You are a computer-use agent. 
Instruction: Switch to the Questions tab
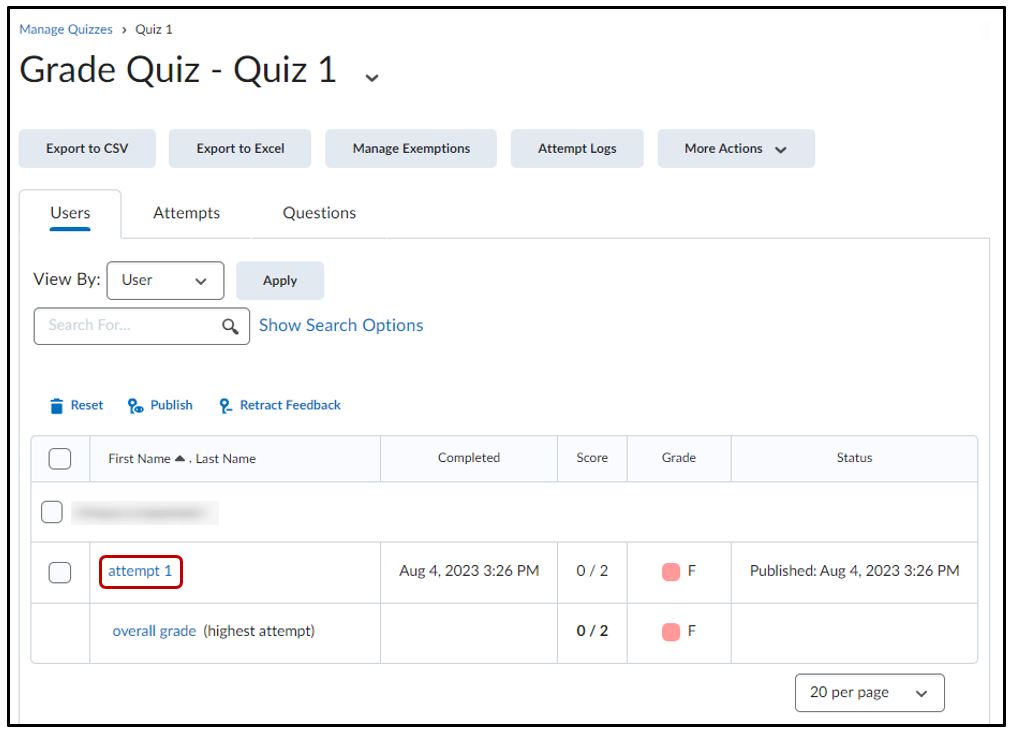click(x=319, y=213)
